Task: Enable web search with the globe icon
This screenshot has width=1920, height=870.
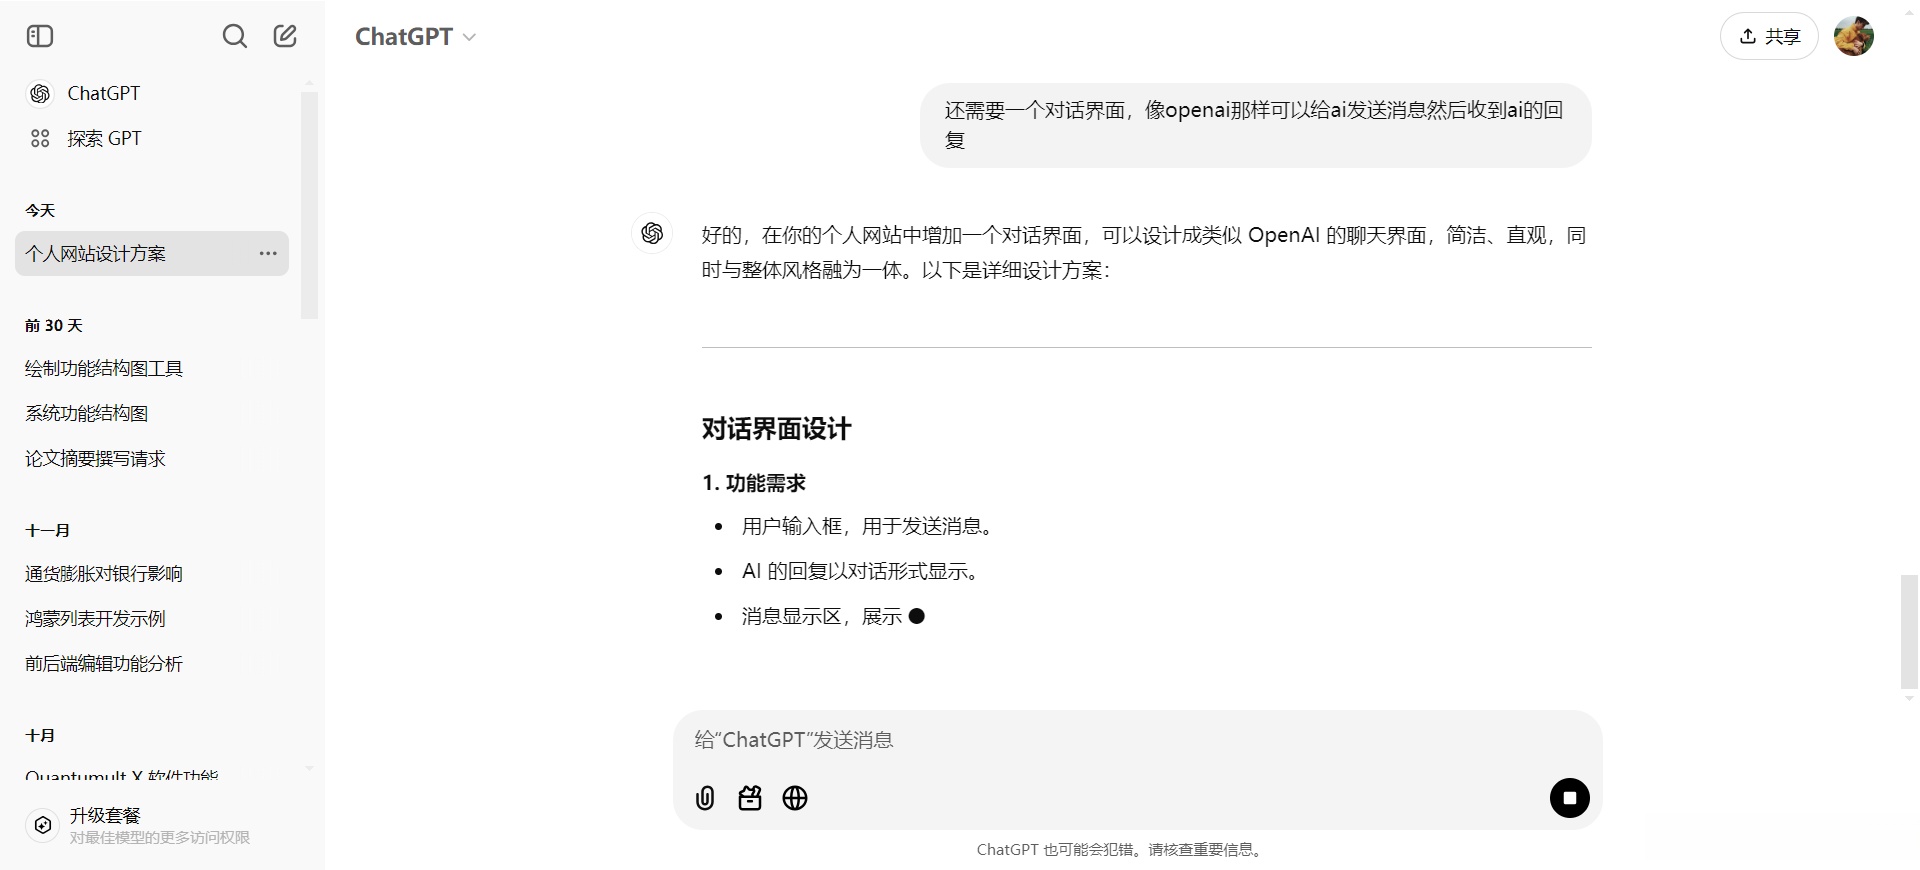Action: 795,798
